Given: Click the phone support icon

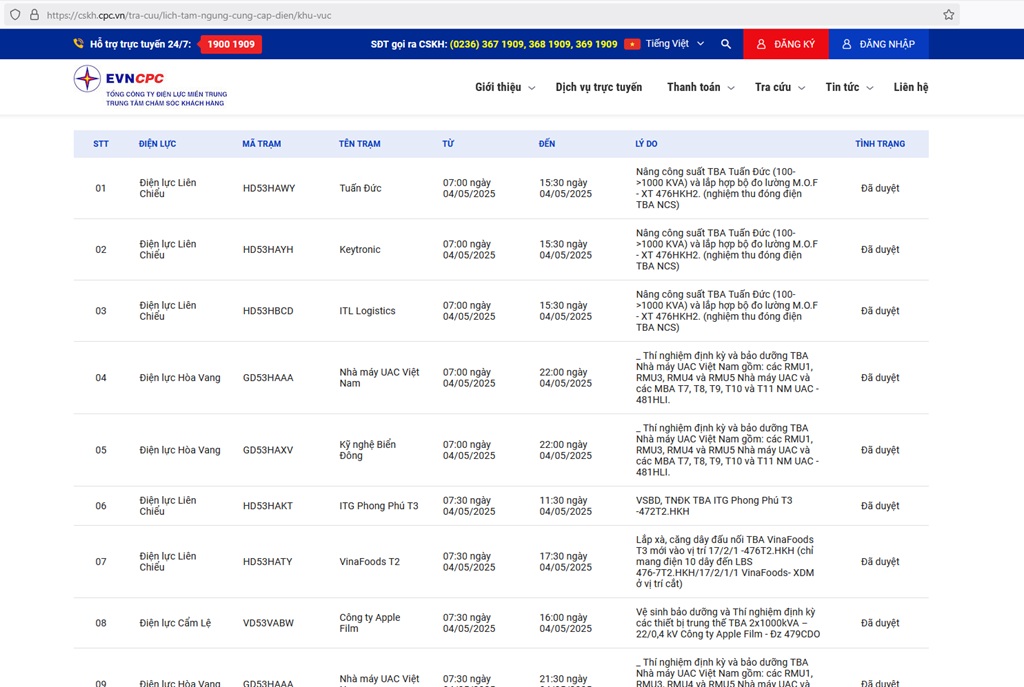Looking at the screenshot, I should 78,44.
